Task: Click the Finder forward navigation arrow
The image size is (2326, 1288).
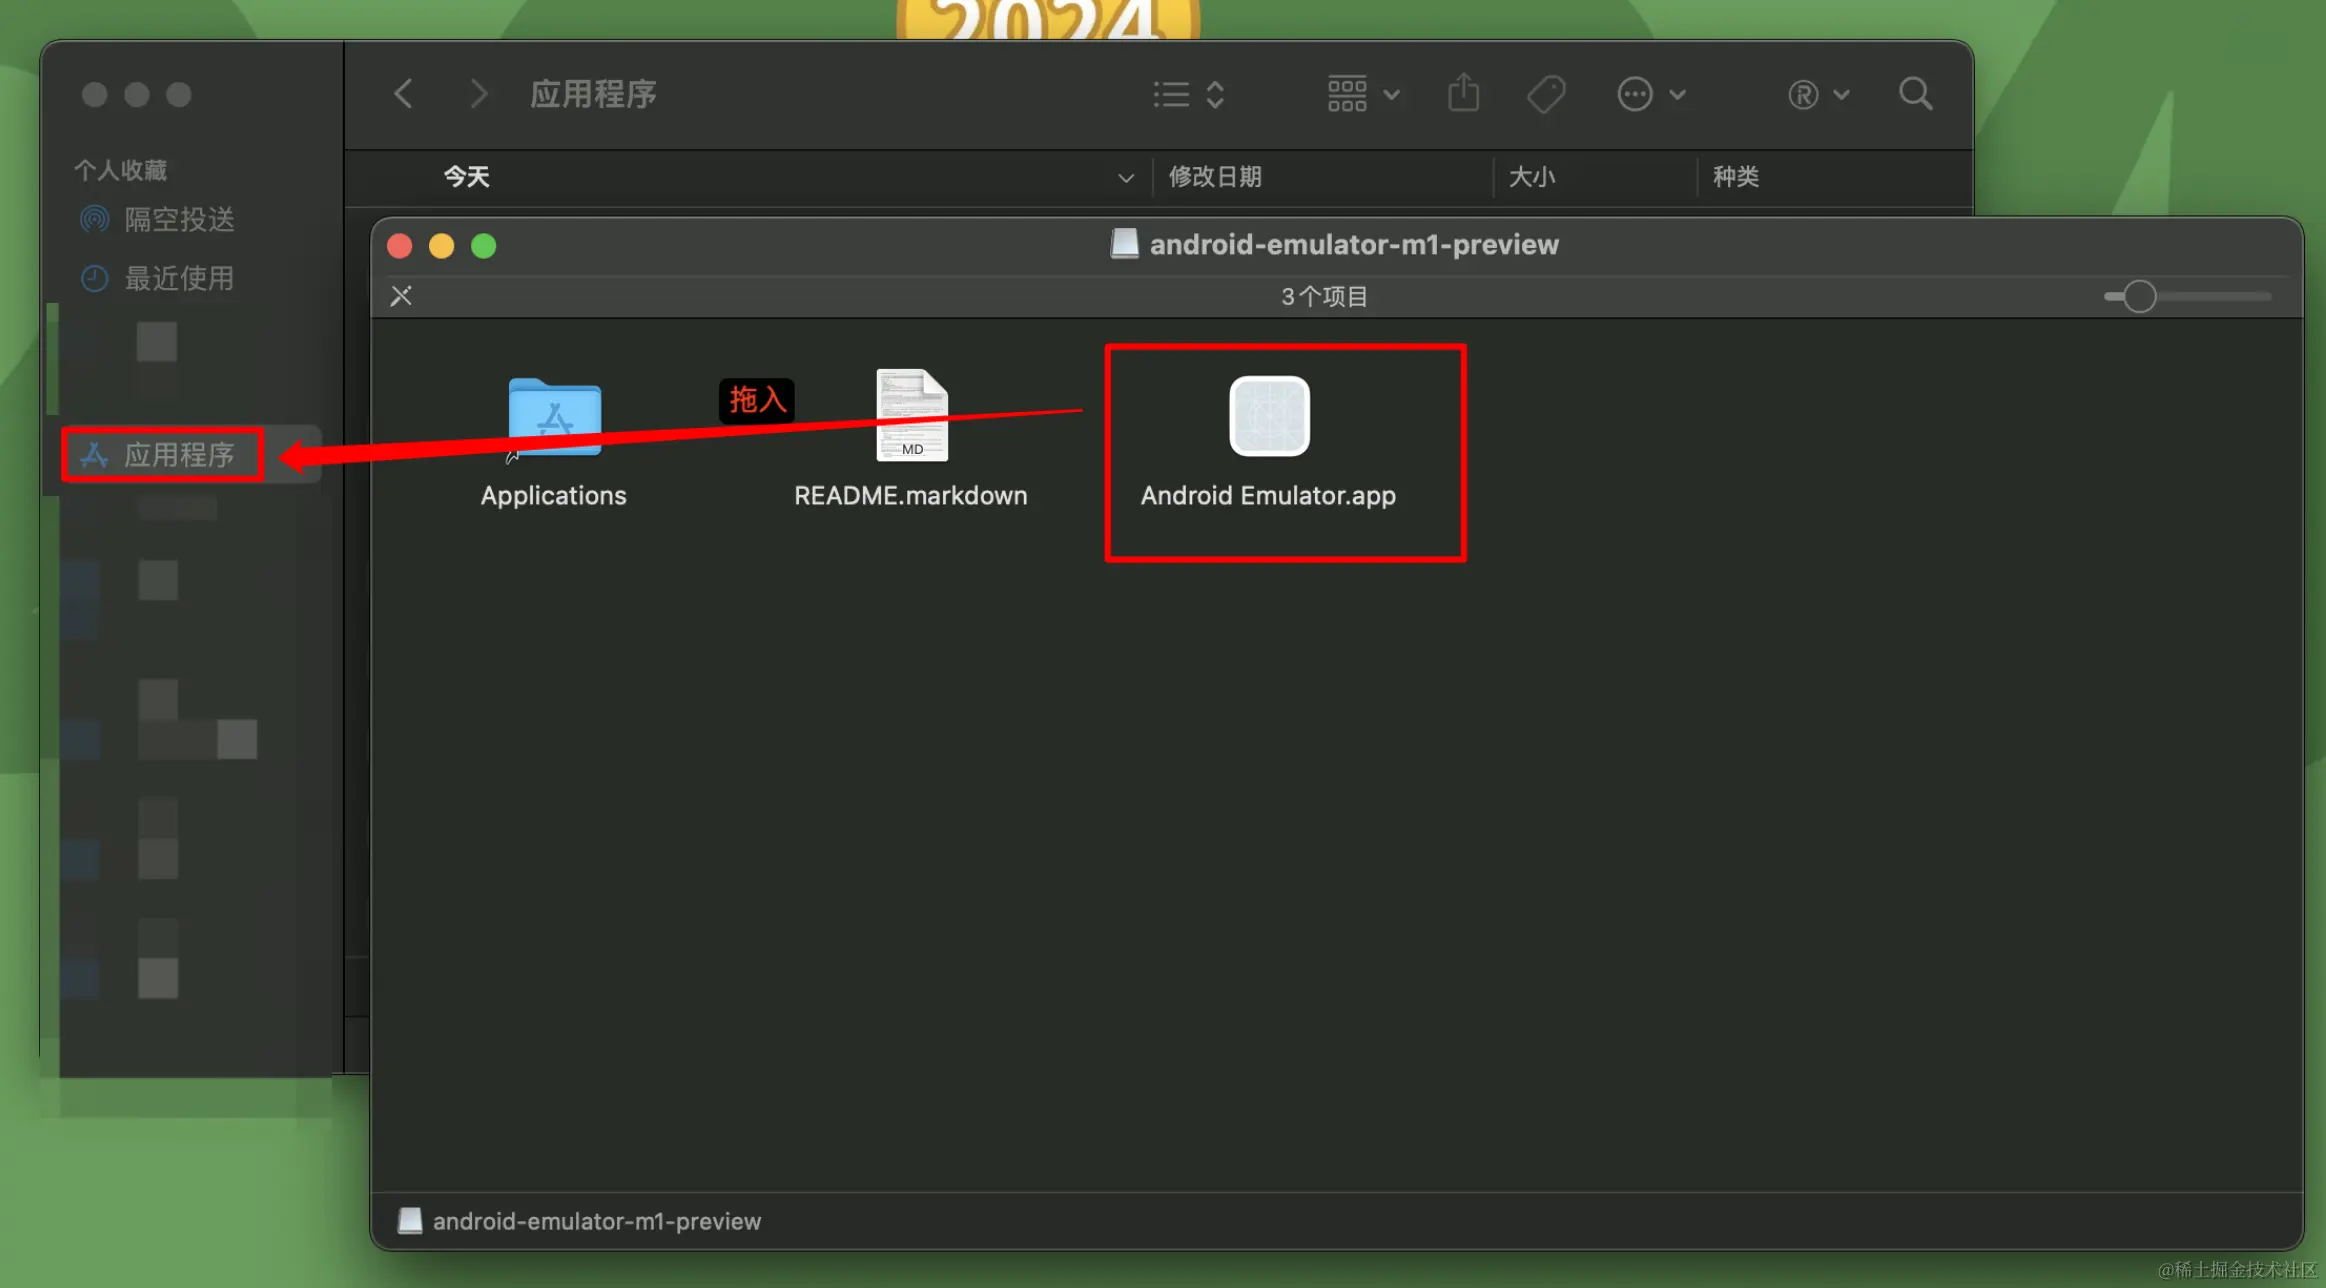Action: tap(478, 94)
